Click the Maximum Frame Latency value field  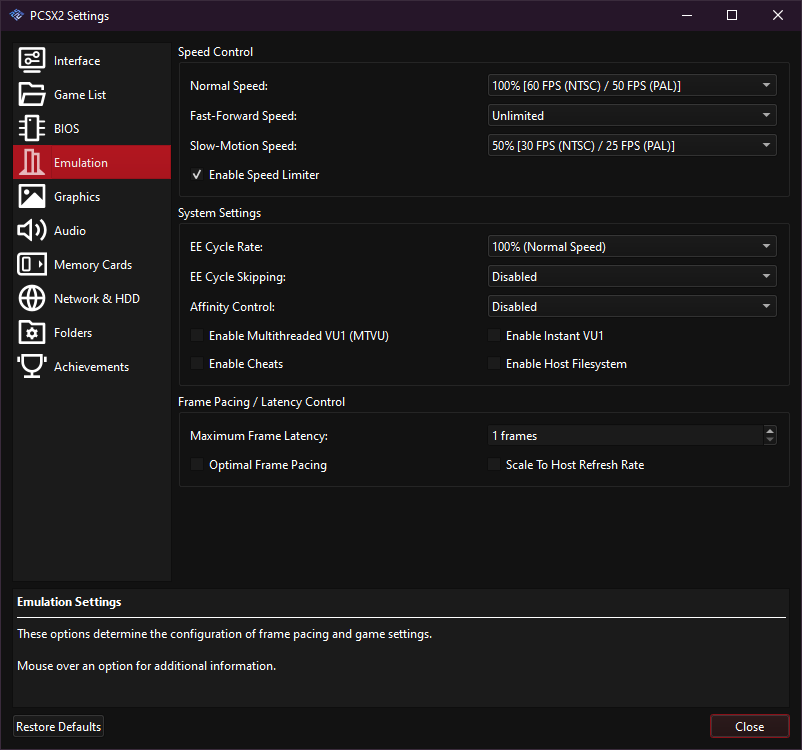[x=625, y=435]
